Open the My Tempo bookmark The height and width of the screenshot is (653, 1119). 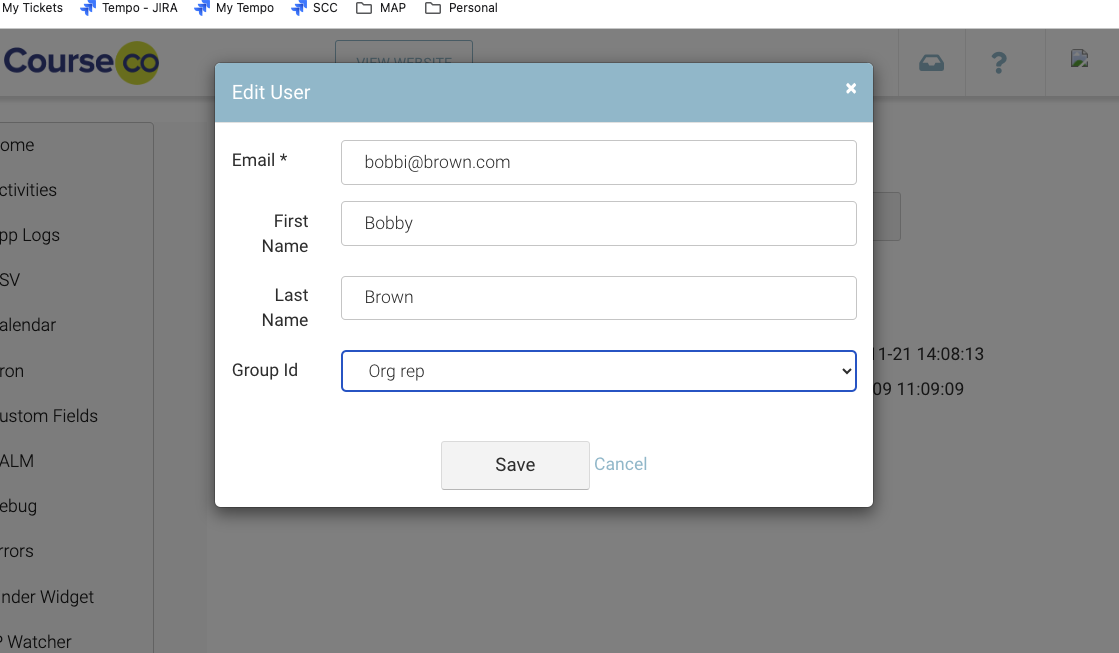point(234,8)
